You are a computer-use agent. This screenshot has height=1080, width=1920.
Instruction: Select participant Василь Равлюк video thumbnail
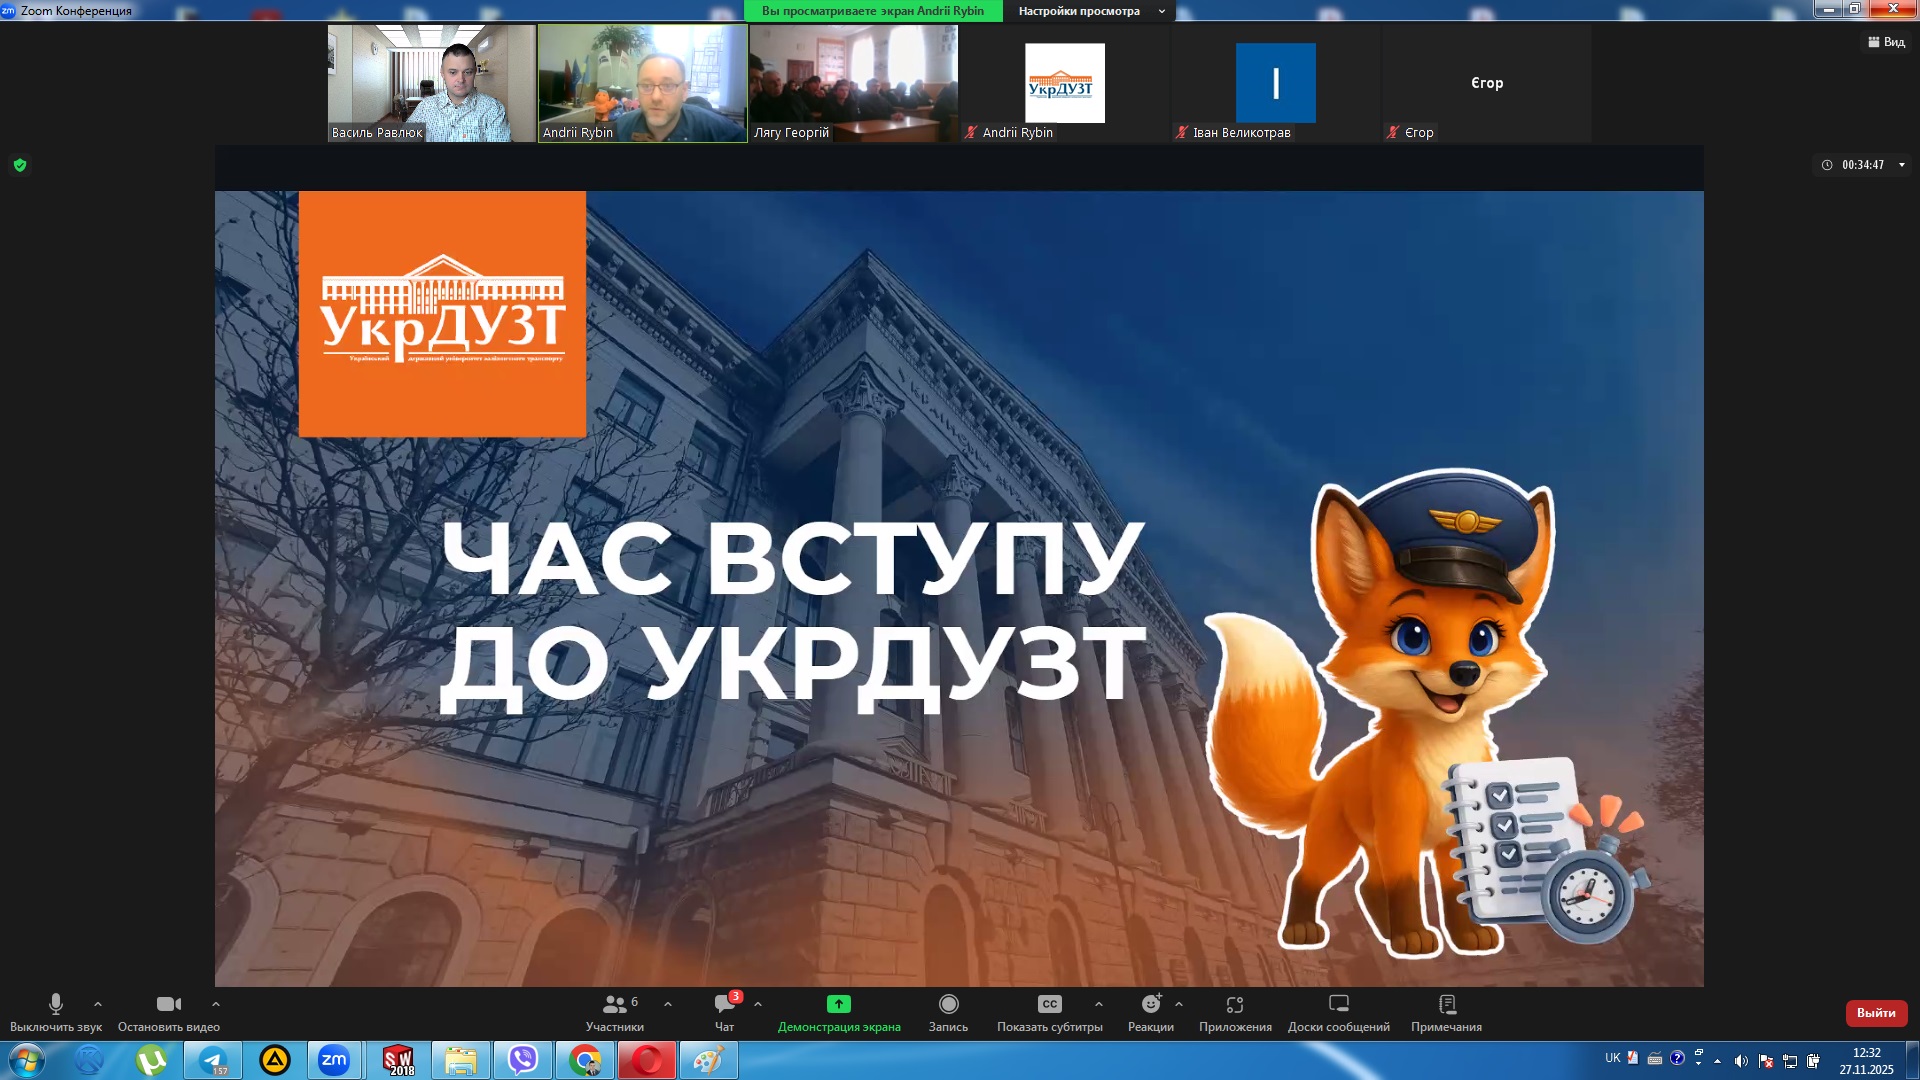click(432, 83)
